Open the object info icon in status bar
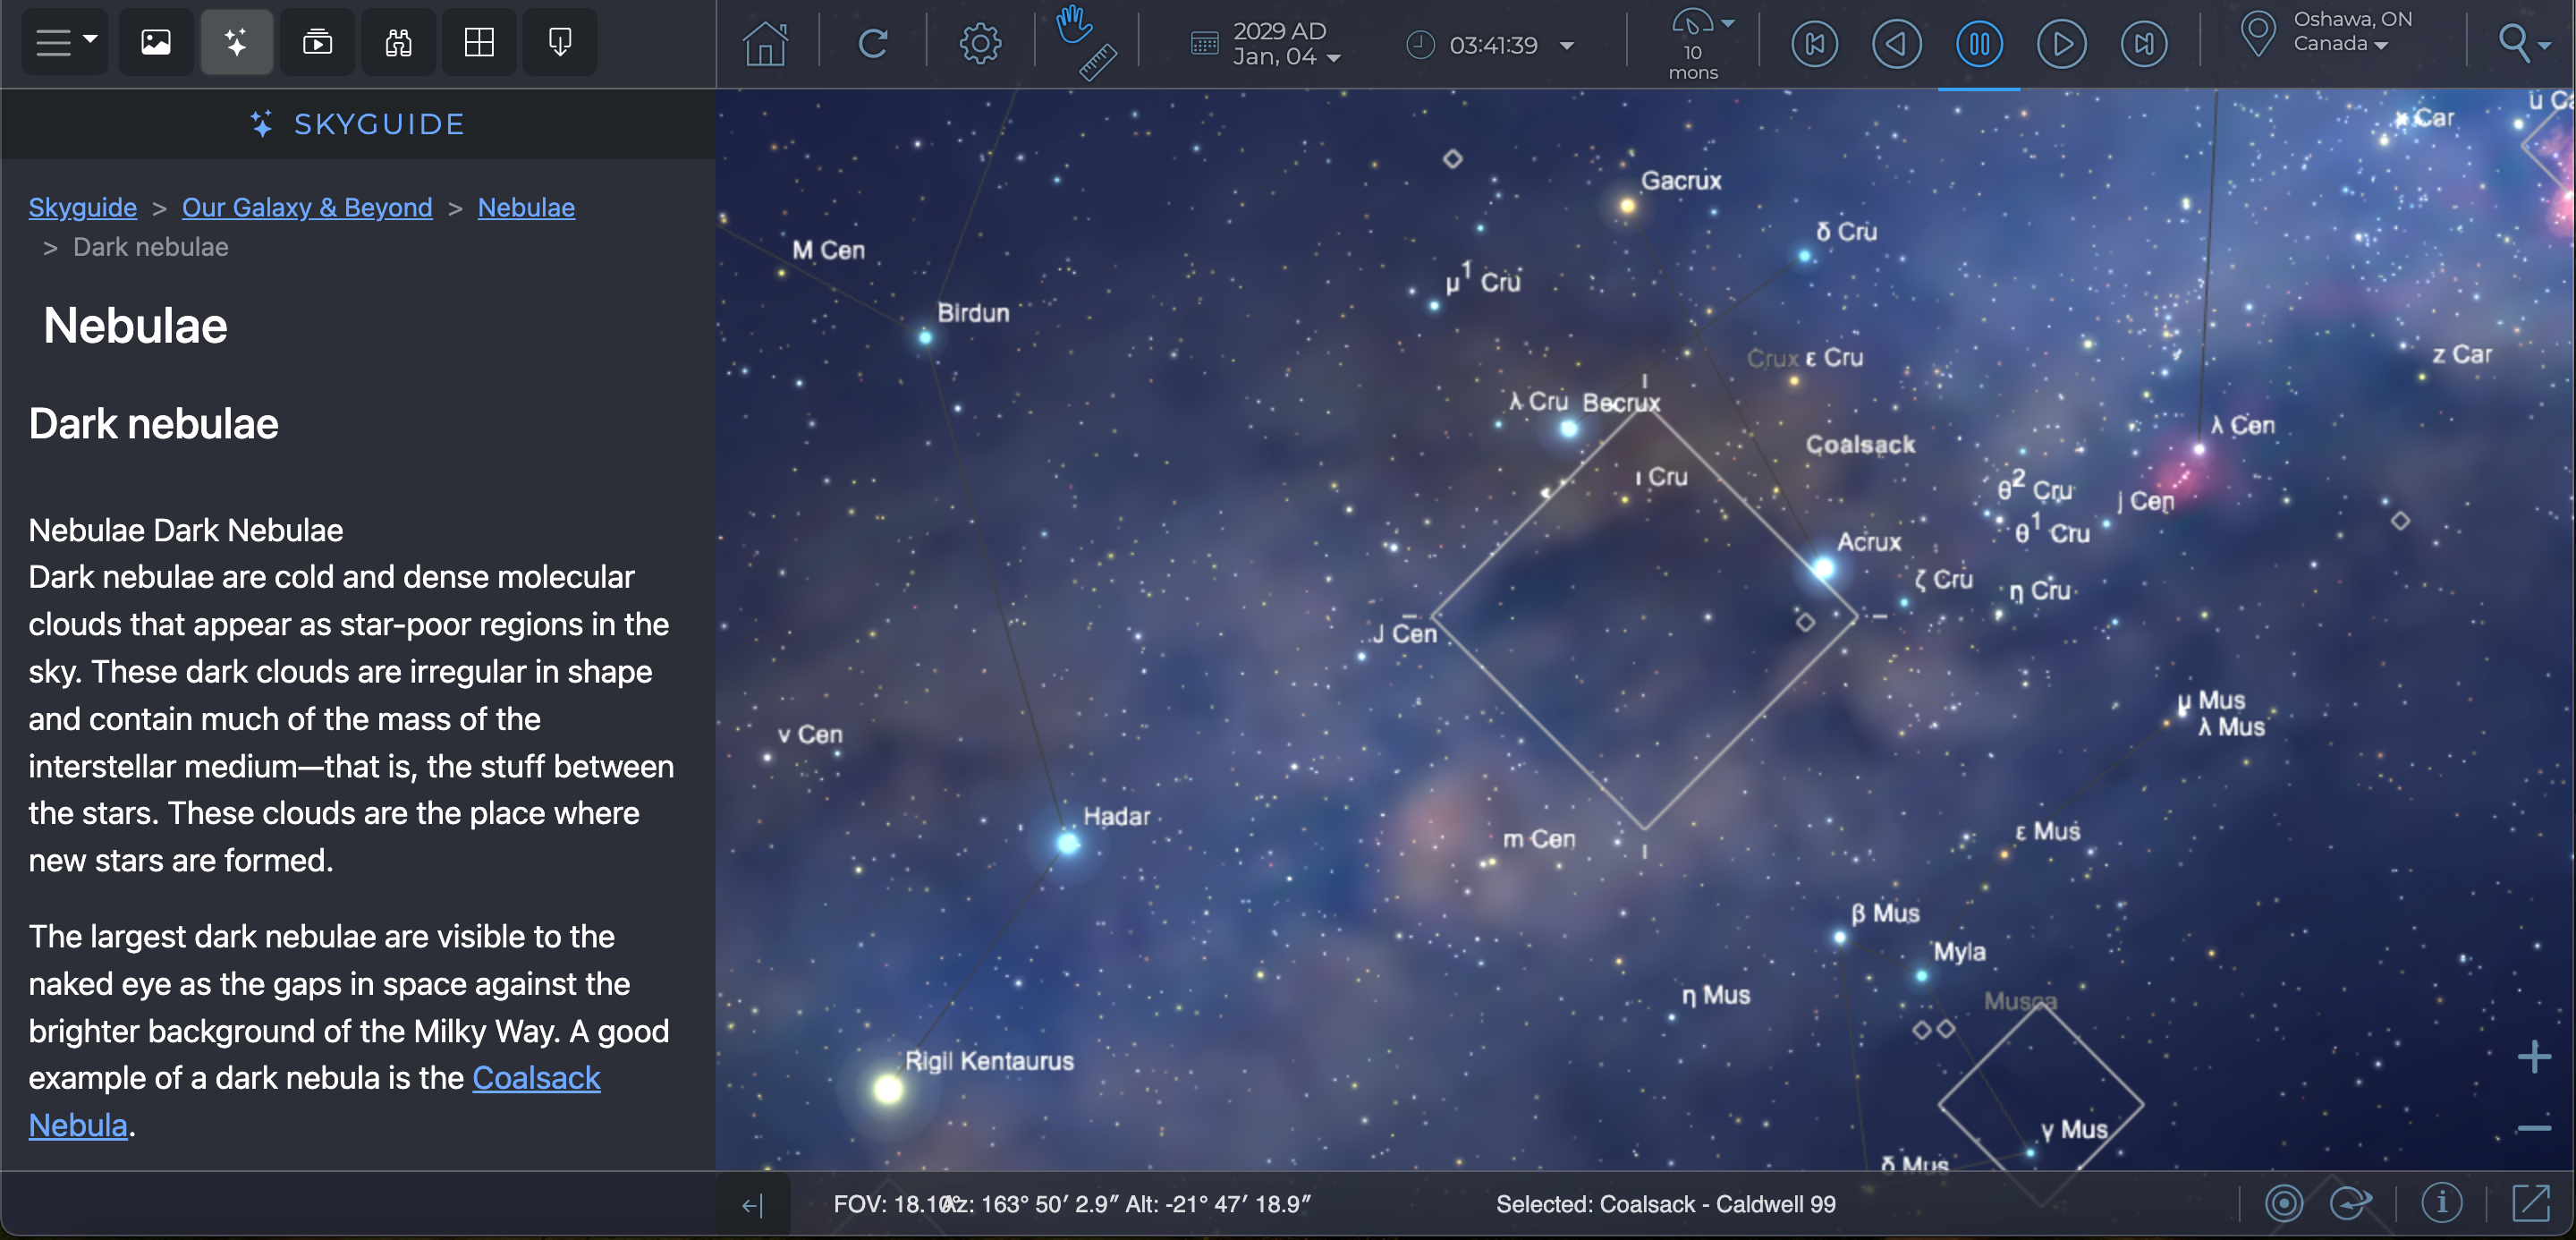The image size is (2576, 1240). 2441,1203
